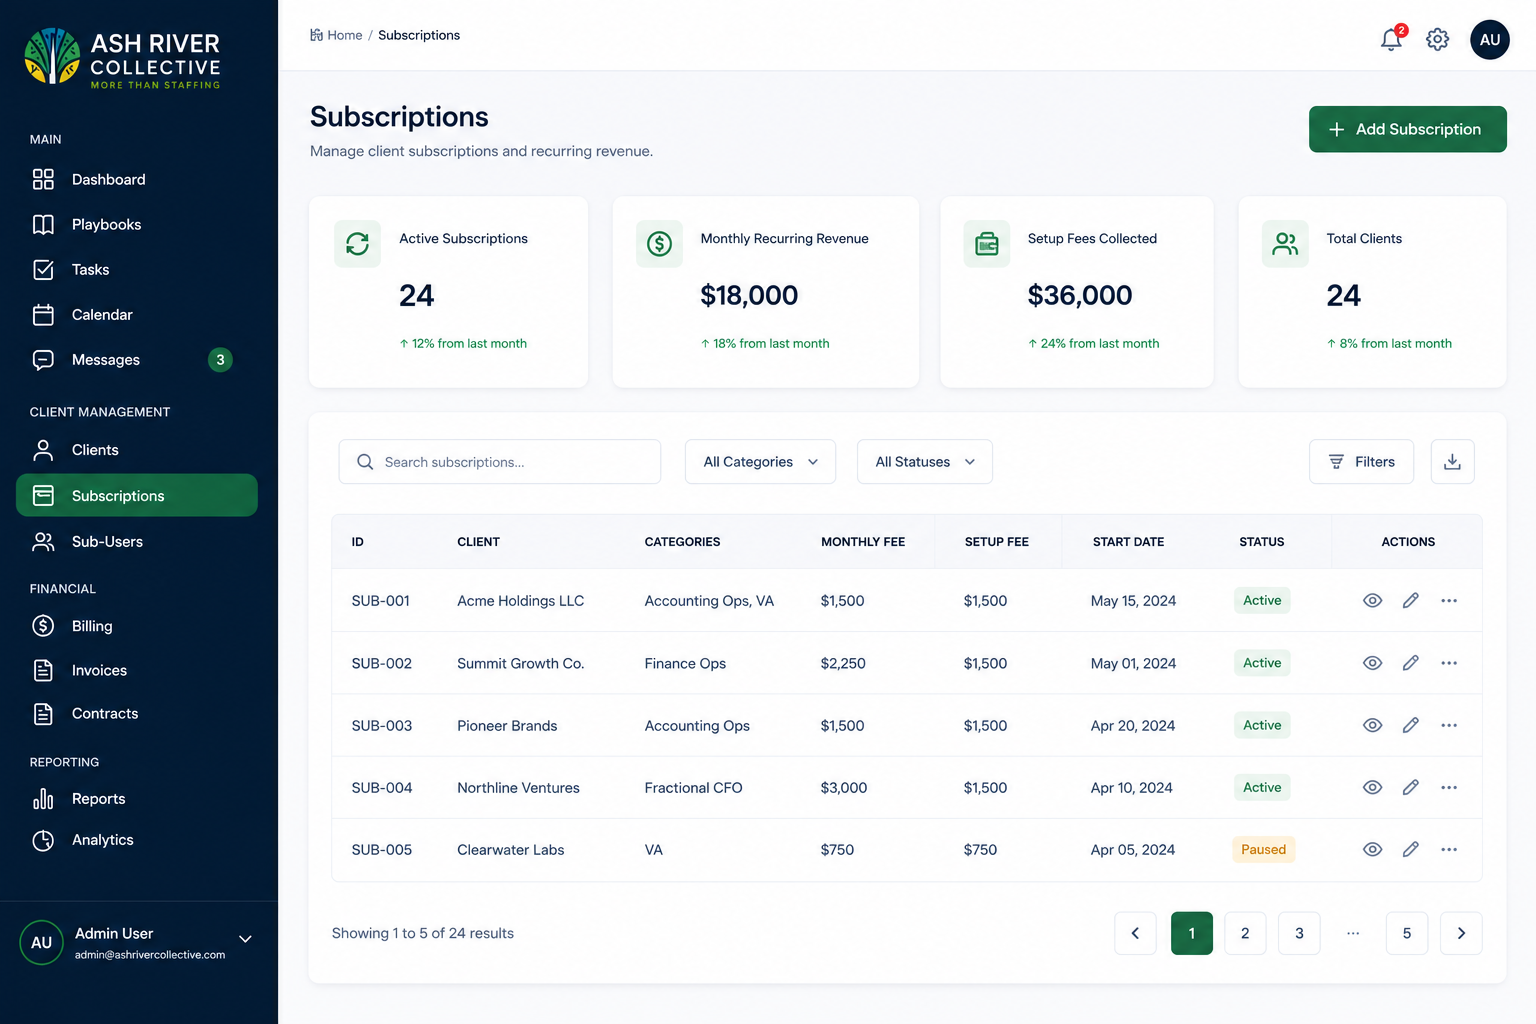The image size is (1536, 1024).
Task: Open more actions for SUB-003
Action: click(x=1449, y=726)
